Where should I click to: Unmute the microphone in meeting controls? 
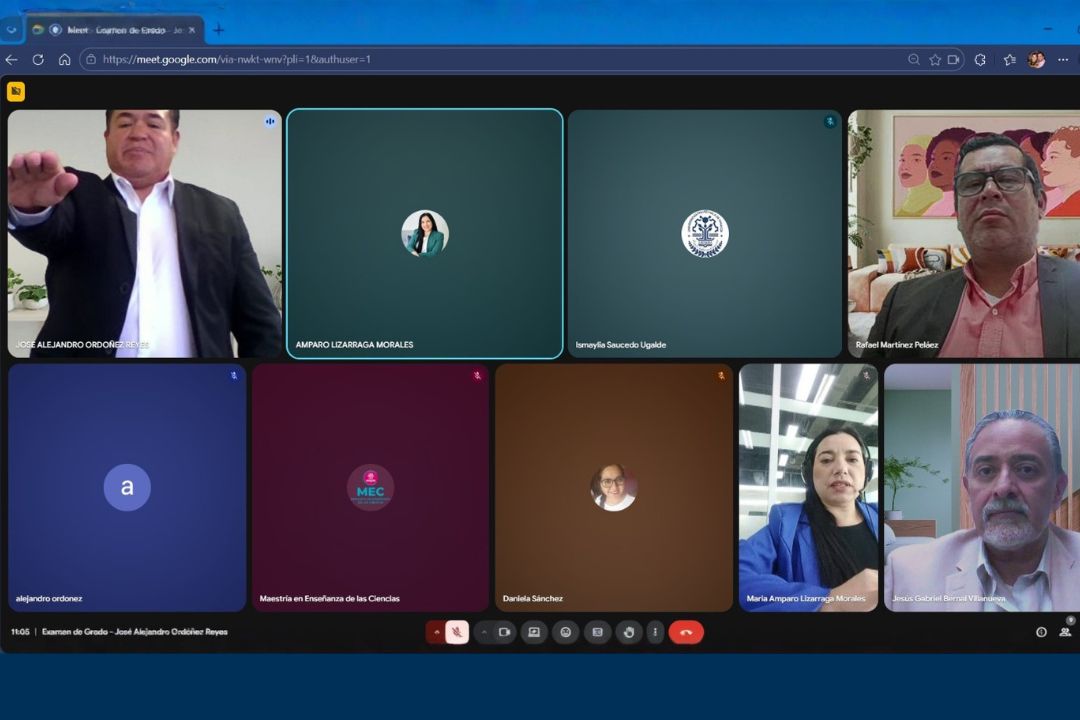pos(457,632)
